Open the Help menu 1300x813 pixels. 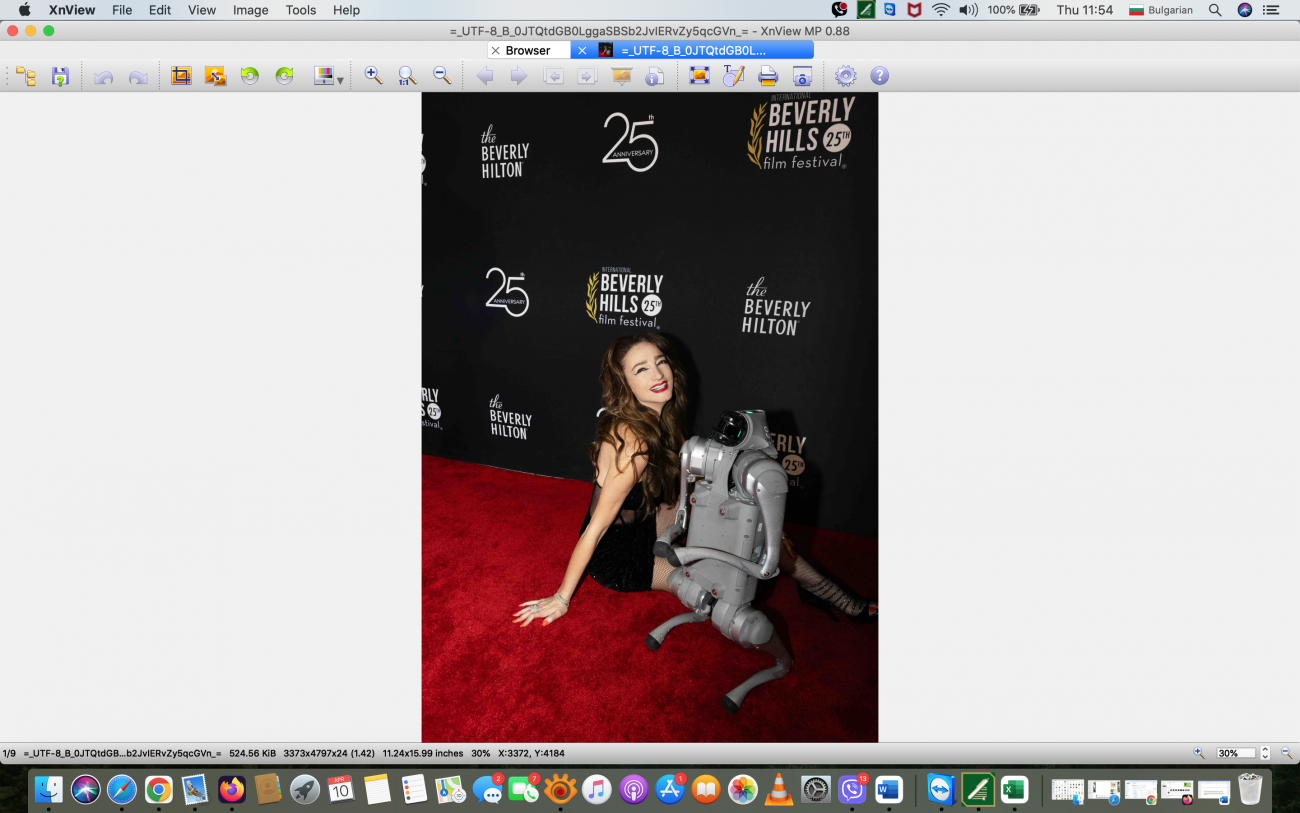[x=346, y=10]
